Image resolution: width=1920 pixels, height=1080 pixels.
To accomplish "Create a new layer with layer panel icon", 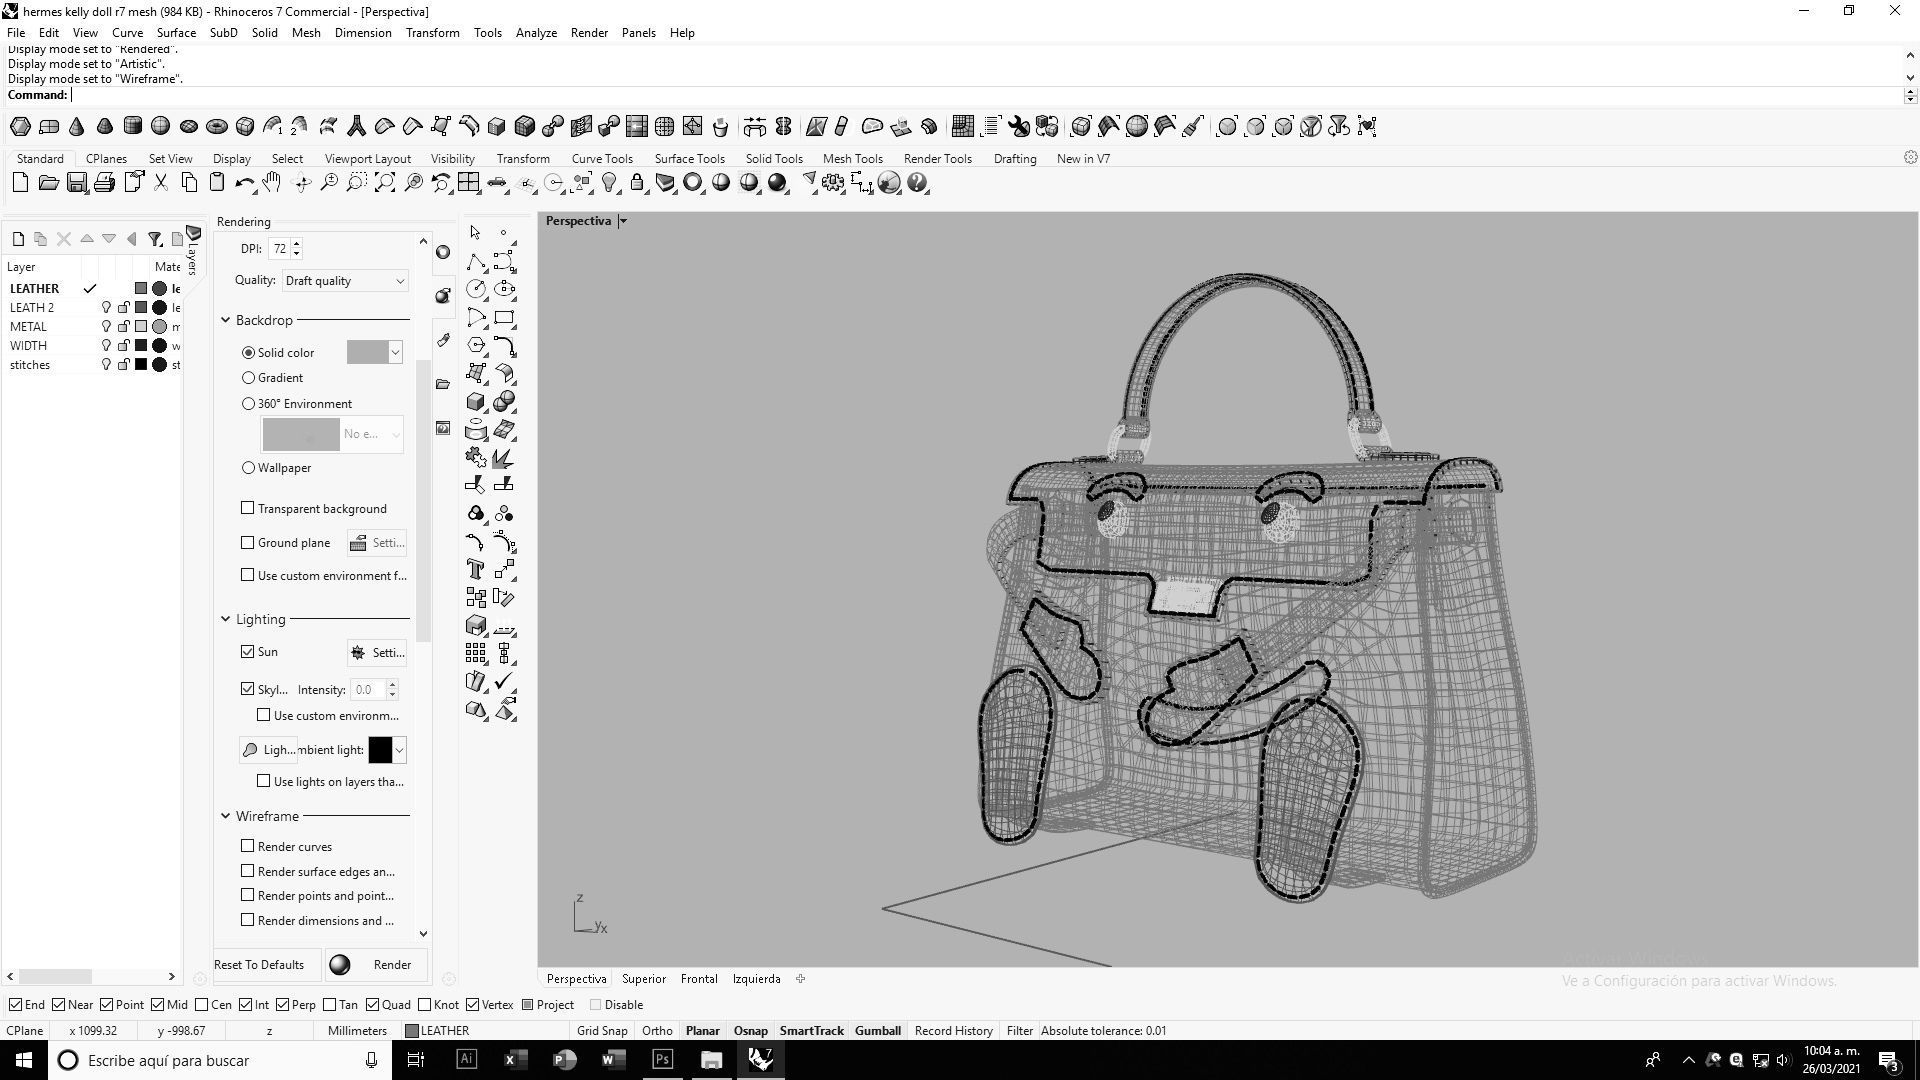I will [18, 239].
